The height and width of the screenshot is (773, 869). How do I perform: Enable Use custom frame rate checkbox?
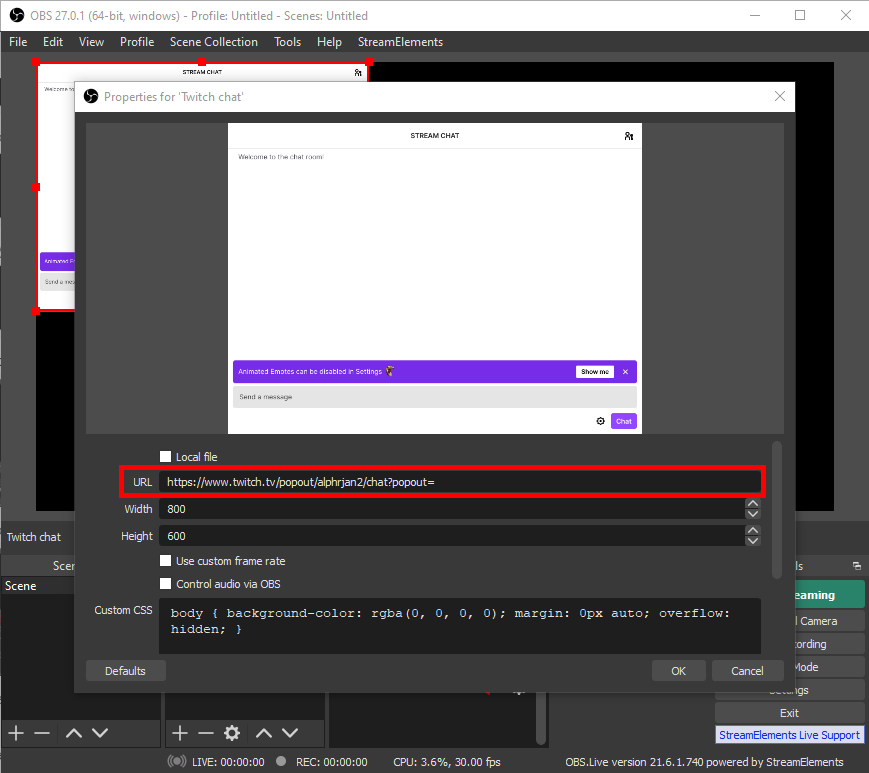click(x=165, y=561)
